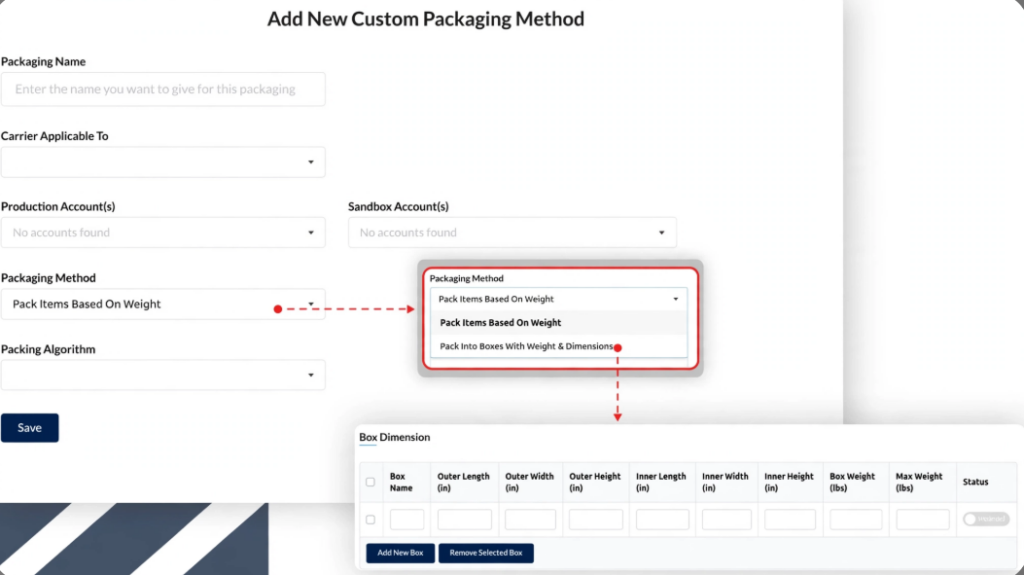
Task: Click the Save button
Action: pyautogui.click(x=29, y=428)
